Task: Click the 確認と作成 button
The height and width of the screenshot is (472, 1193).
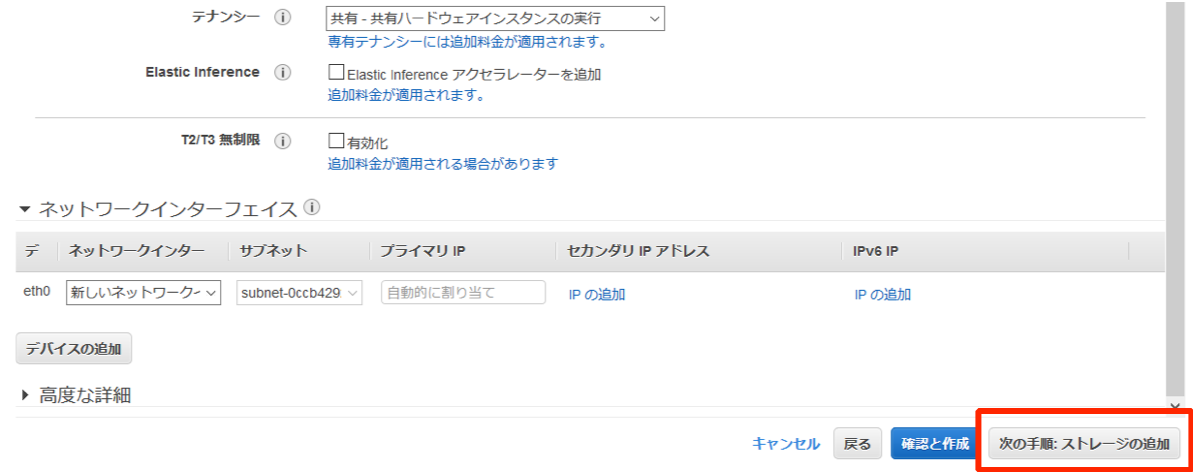Action: (935, 444)
